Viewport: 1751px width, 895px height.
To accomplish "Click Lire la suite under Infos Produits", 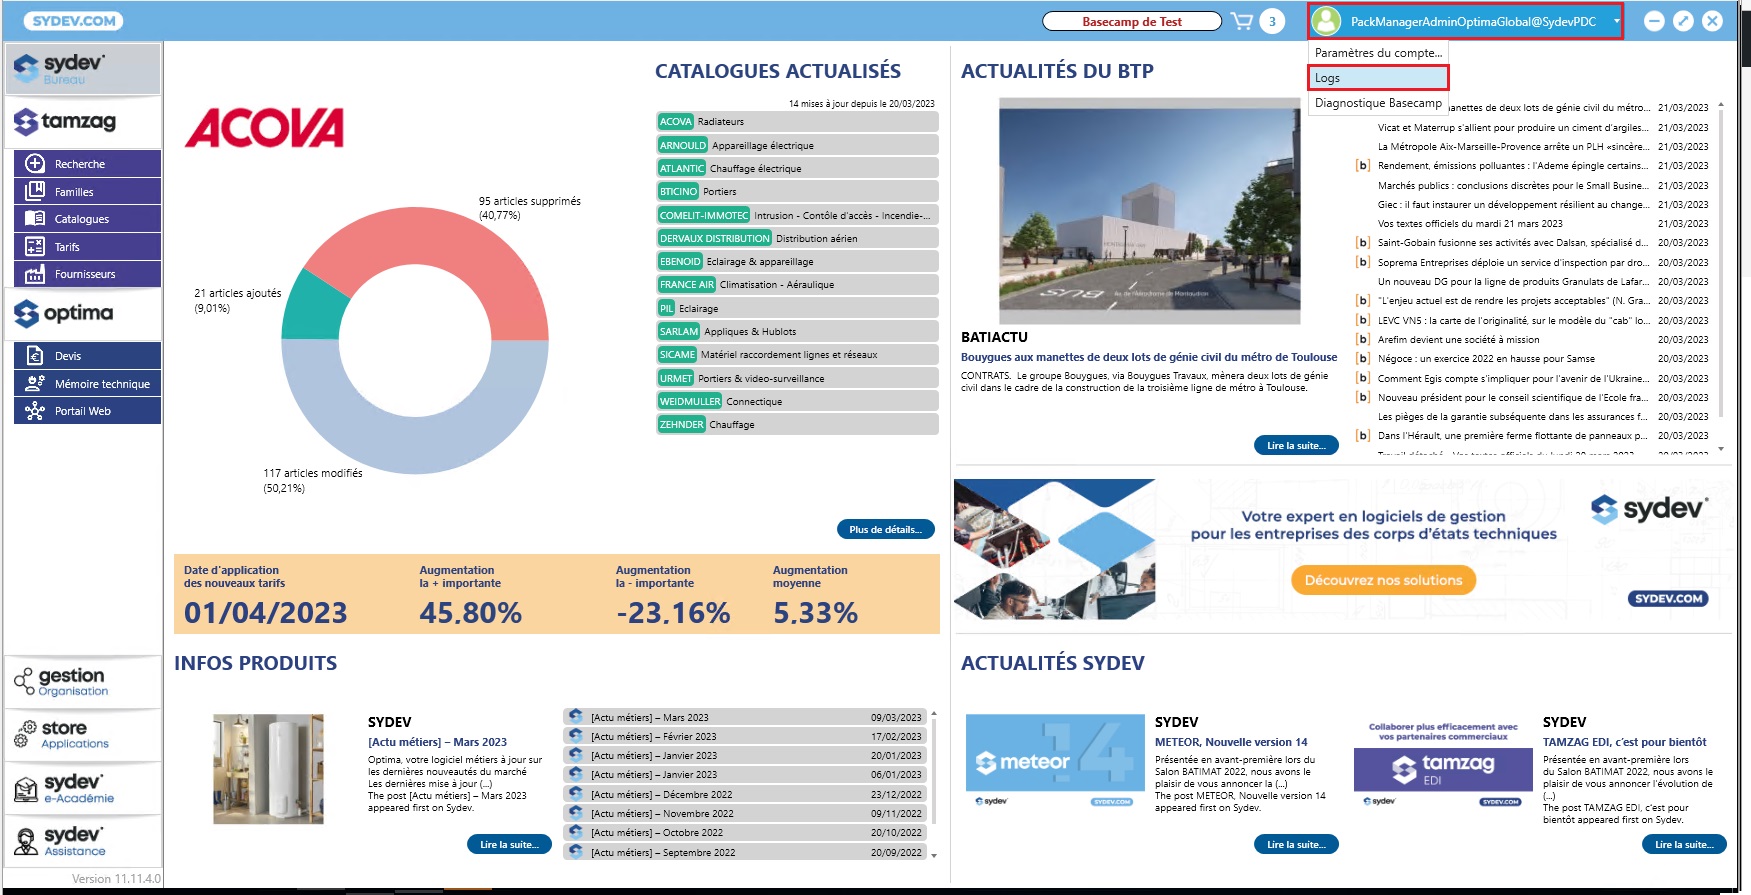I will click(509, 844).
